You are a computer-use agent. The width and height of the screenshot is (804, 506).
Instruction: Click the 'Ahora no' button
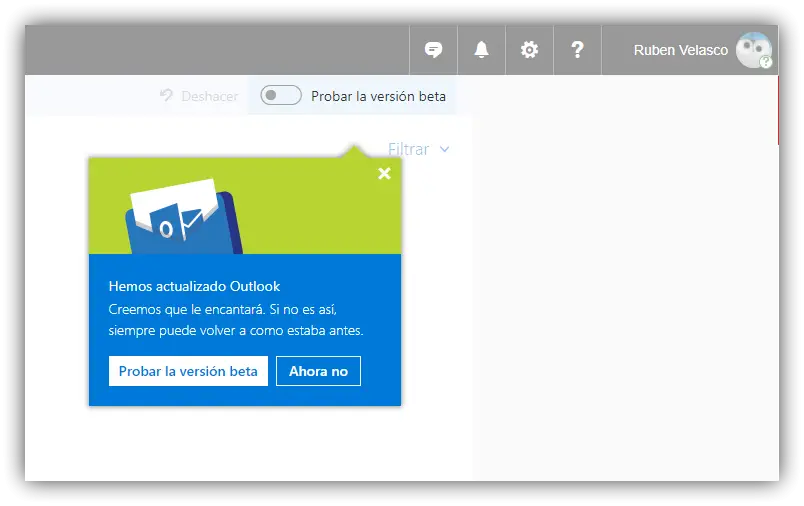pos(318,371)
